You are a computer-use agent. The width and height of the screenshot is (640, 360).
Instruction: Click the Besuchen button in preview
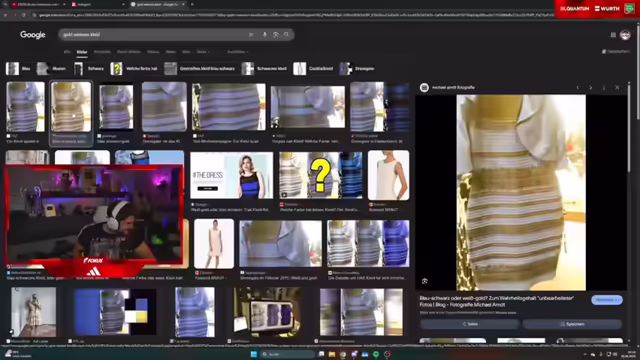coord(607,300)
